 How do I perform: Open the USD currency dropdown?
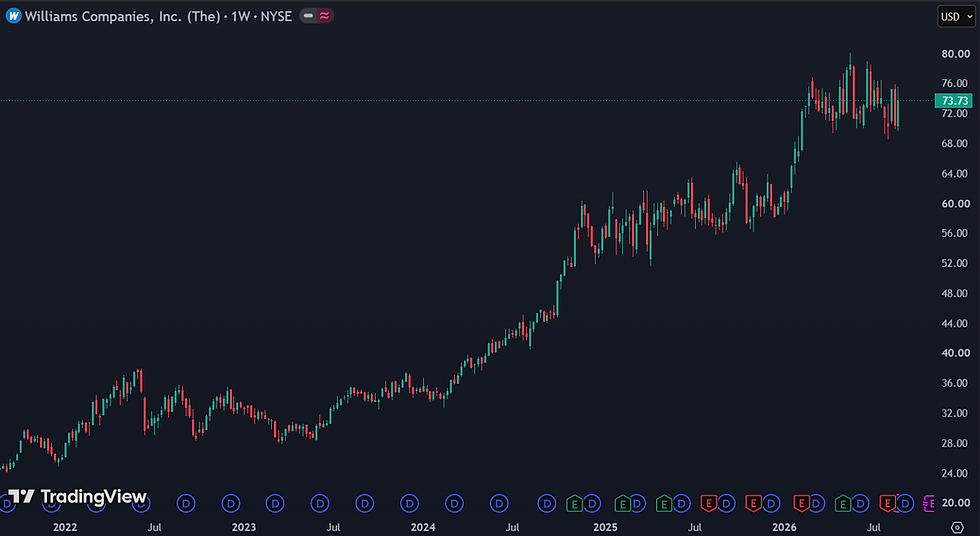[956, 17]
